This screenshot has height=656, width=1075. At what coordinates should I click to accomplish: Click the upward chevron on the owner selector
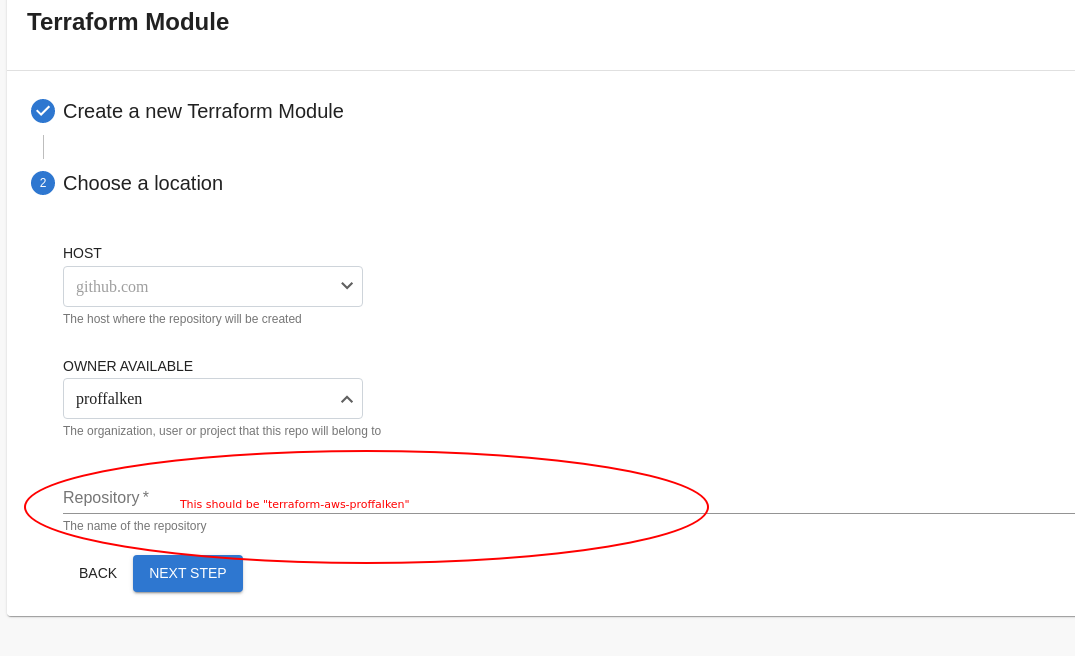(347, 398)
